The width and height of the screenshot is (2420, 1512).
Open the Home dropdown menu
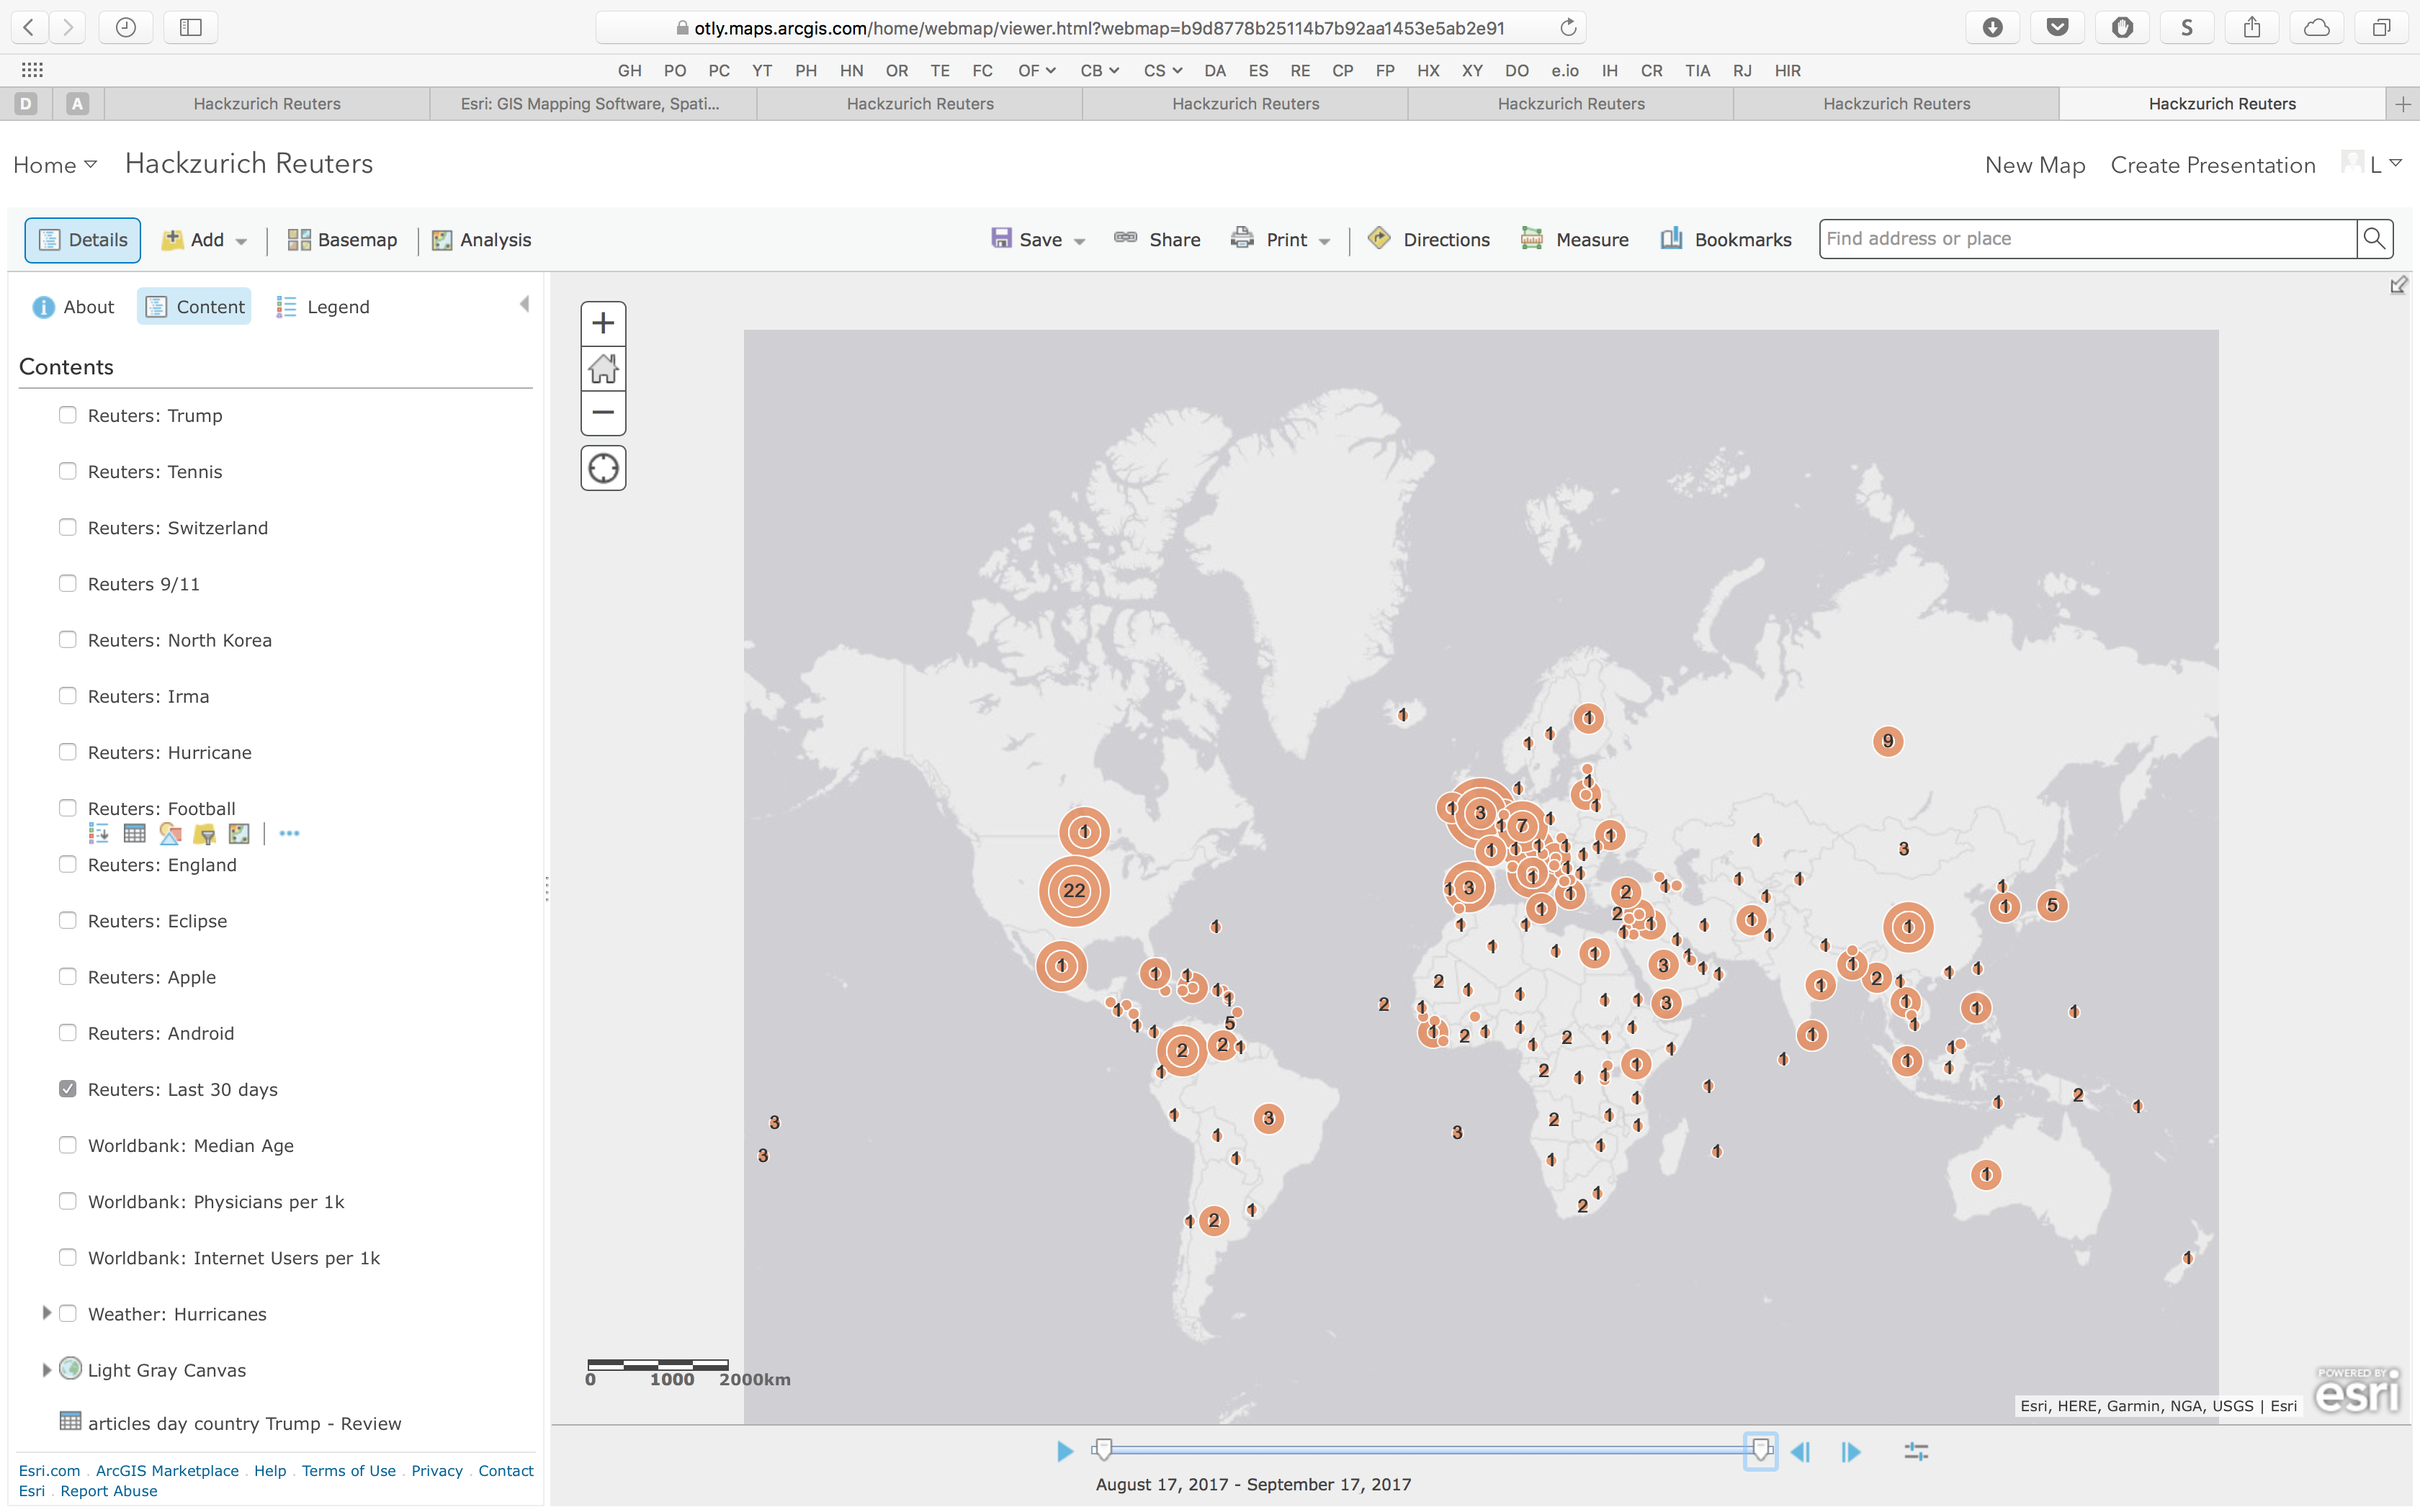tap(55, 165)
